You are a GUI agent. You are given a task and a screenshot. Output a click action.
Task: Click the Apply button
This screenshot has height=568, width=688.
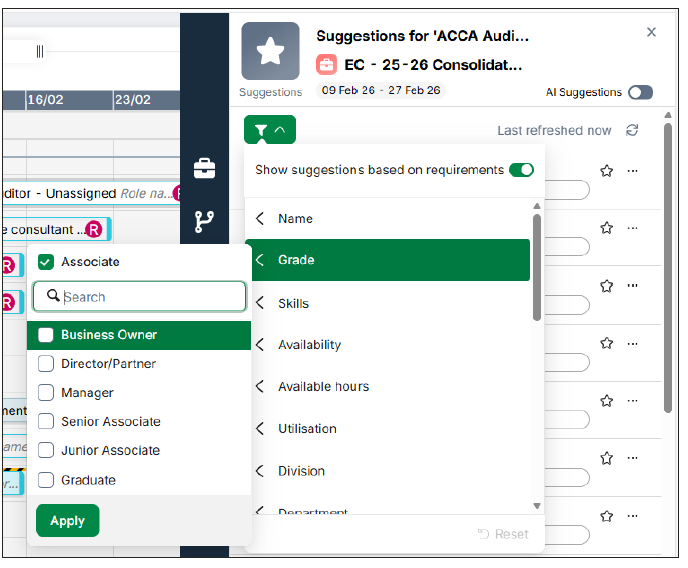pos(68,521)
